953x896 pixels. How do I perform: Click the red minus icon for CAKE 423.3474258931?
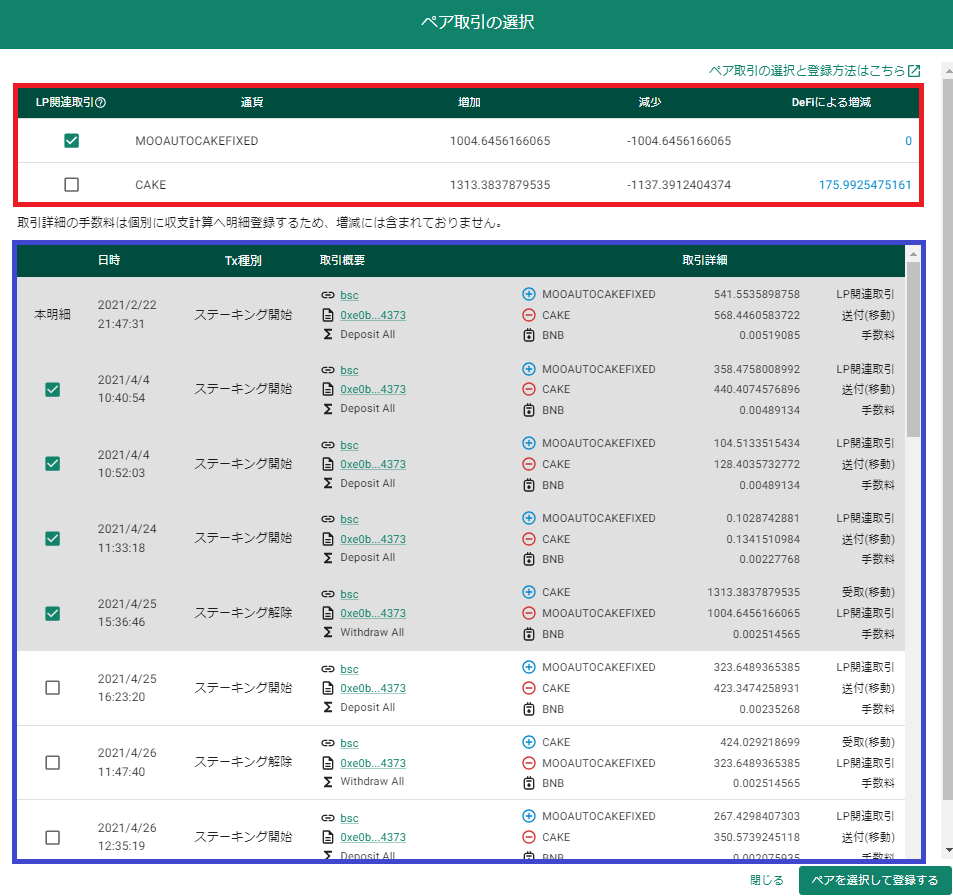529,688
